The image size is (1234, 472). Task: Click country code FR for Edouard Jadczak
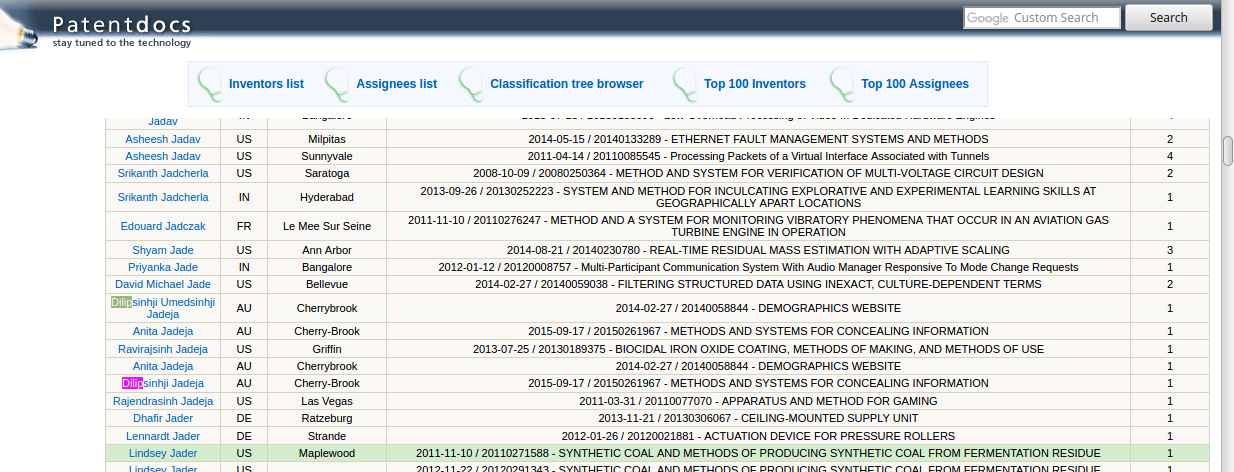pyautogui.click(x=244, y=226)
